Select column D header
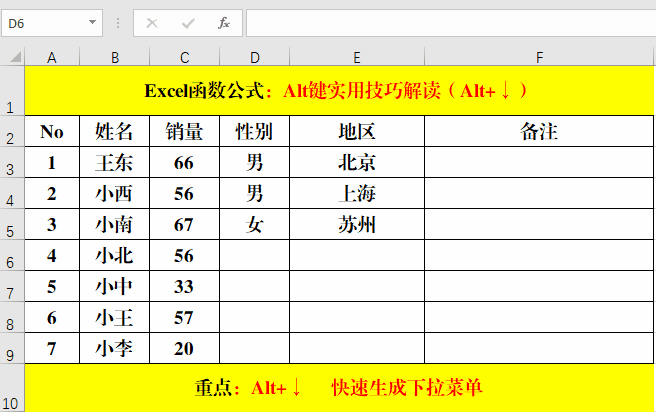Viewport: 656px width, 412px height. [x=254, y=57]
